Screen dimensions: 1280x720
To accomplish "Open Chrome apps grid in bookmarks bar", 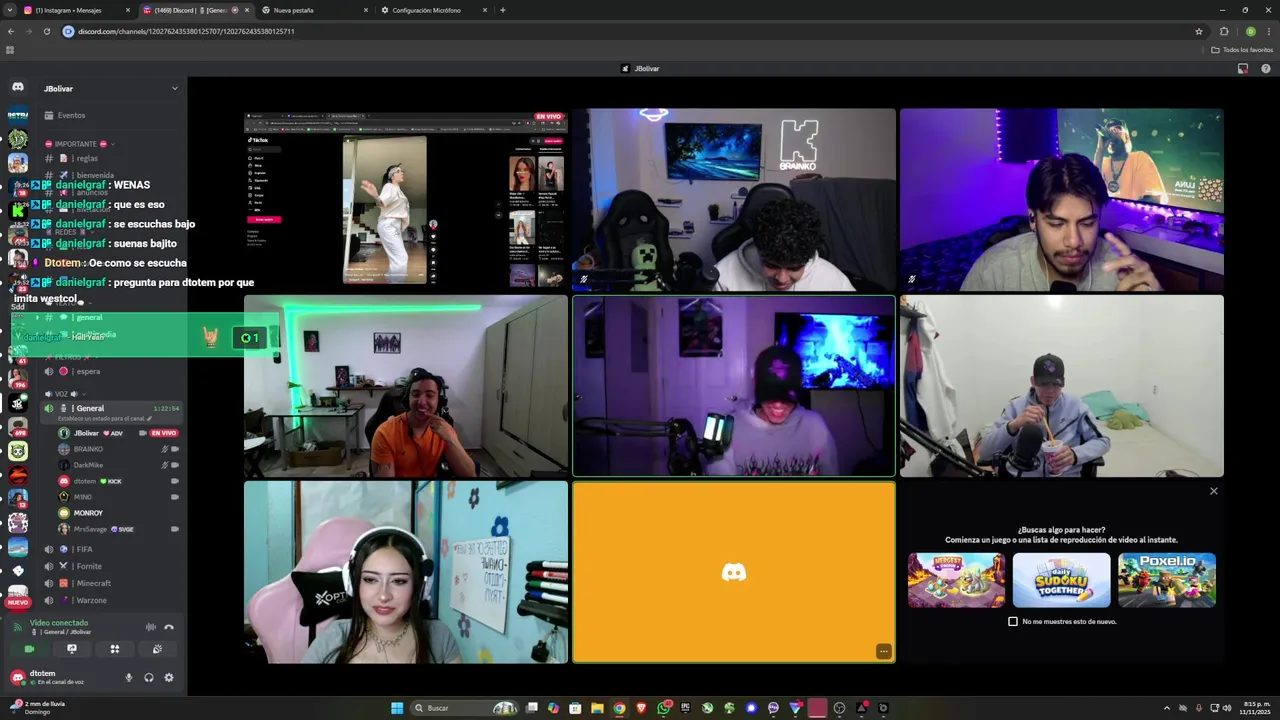I will 10,49.
